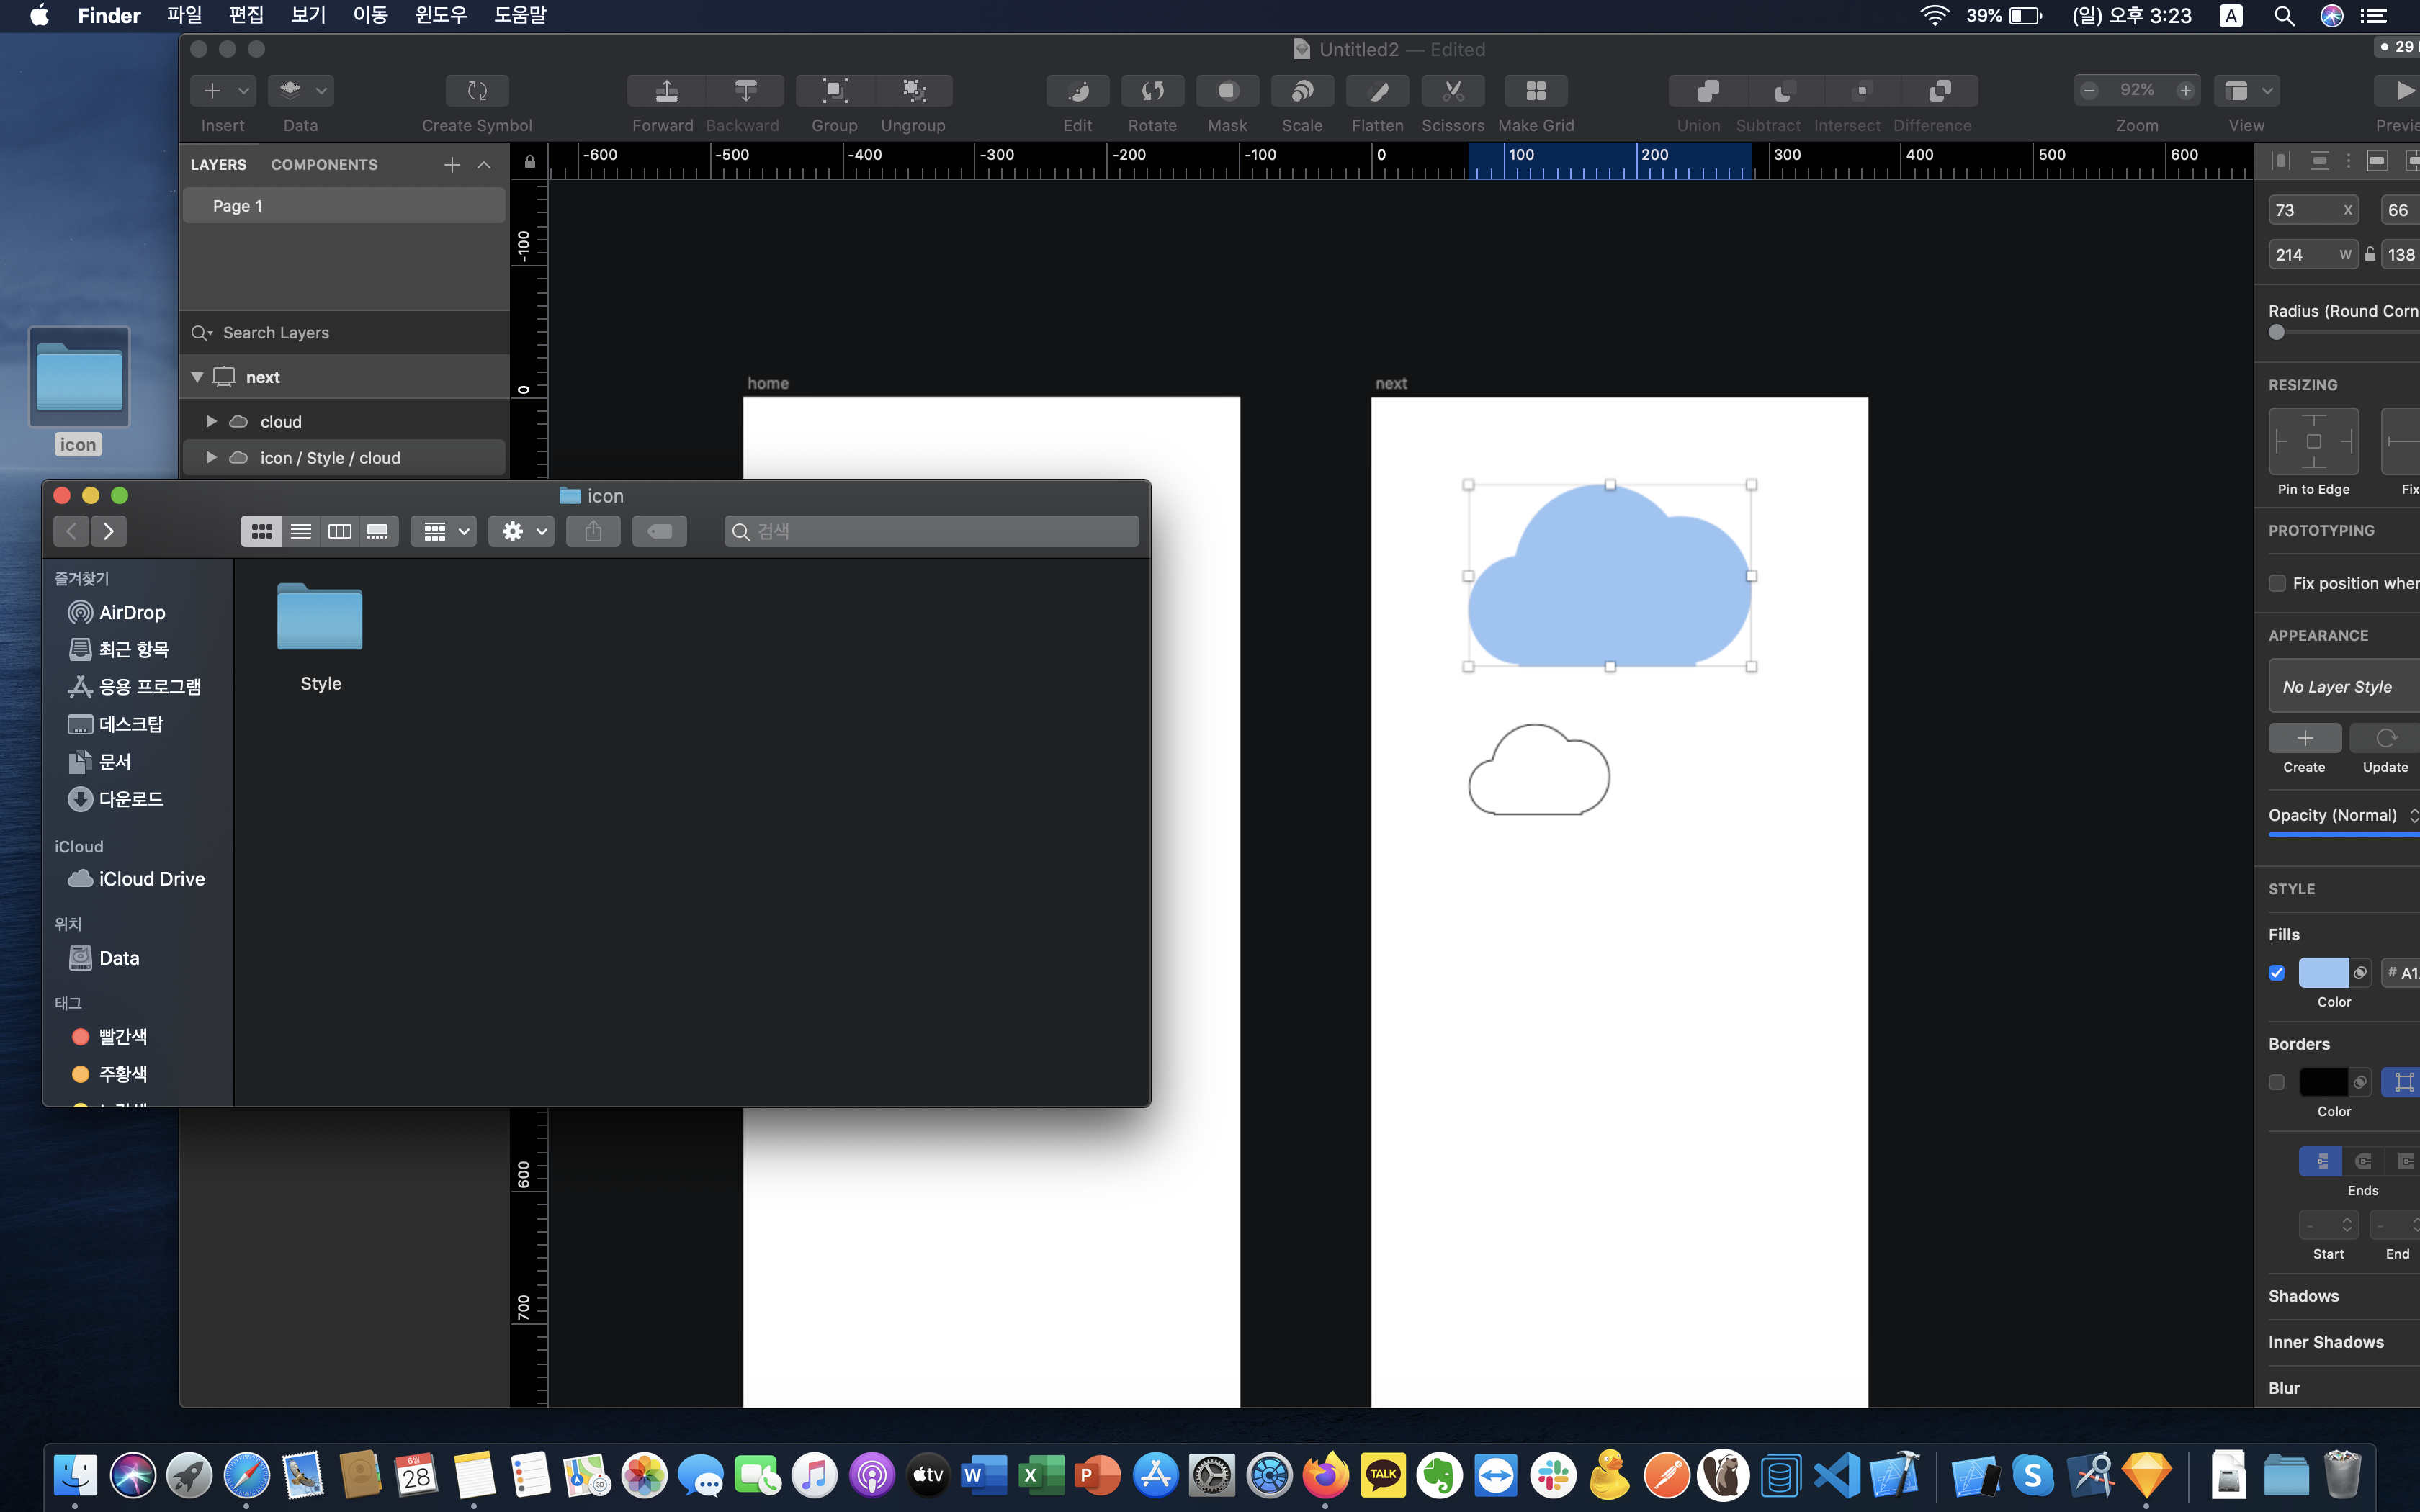
Task: Click the Finder 검색 search field
Action: pos(931,531)
